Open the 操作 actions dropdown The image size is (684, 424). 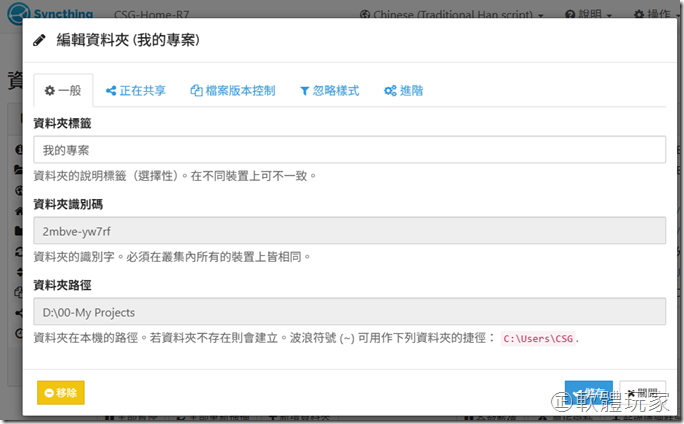coord(654,15)
